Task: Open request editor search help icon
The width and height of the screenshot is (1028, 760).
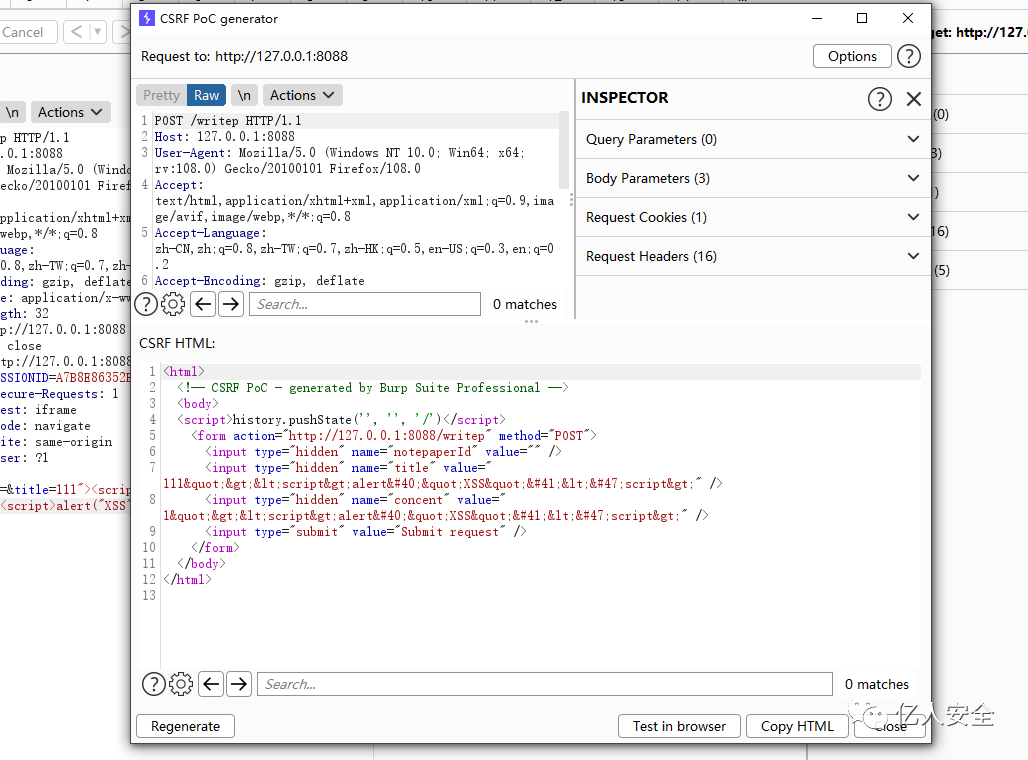Action: point(146,304)
